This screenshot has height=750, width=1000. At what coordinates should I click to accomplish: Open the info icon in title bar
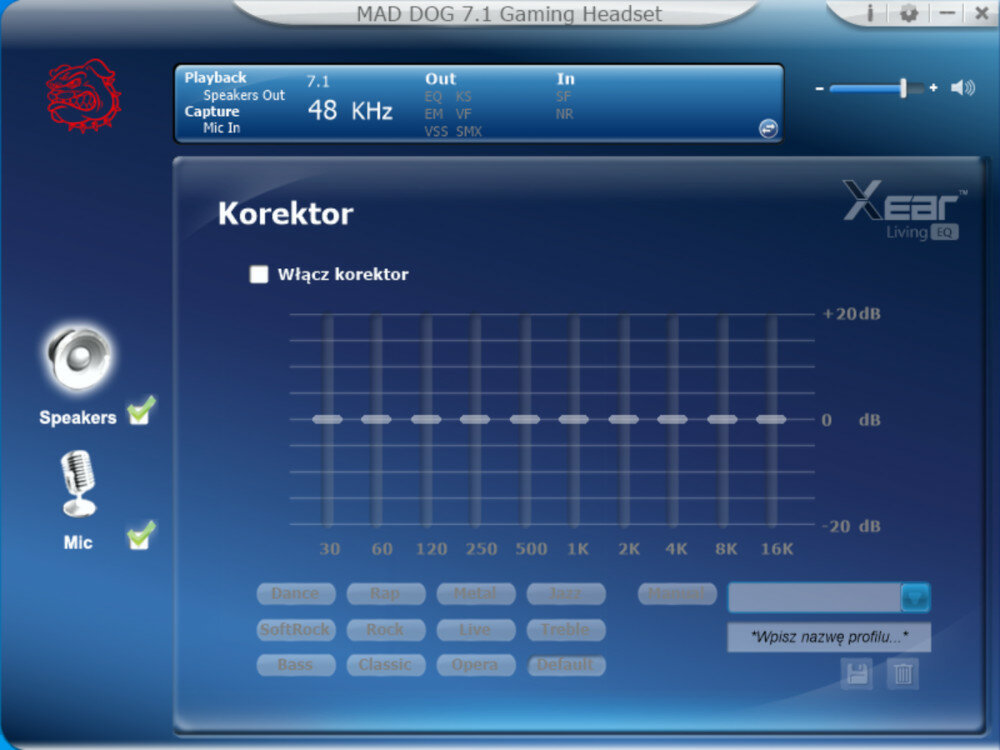click(870, 13)
